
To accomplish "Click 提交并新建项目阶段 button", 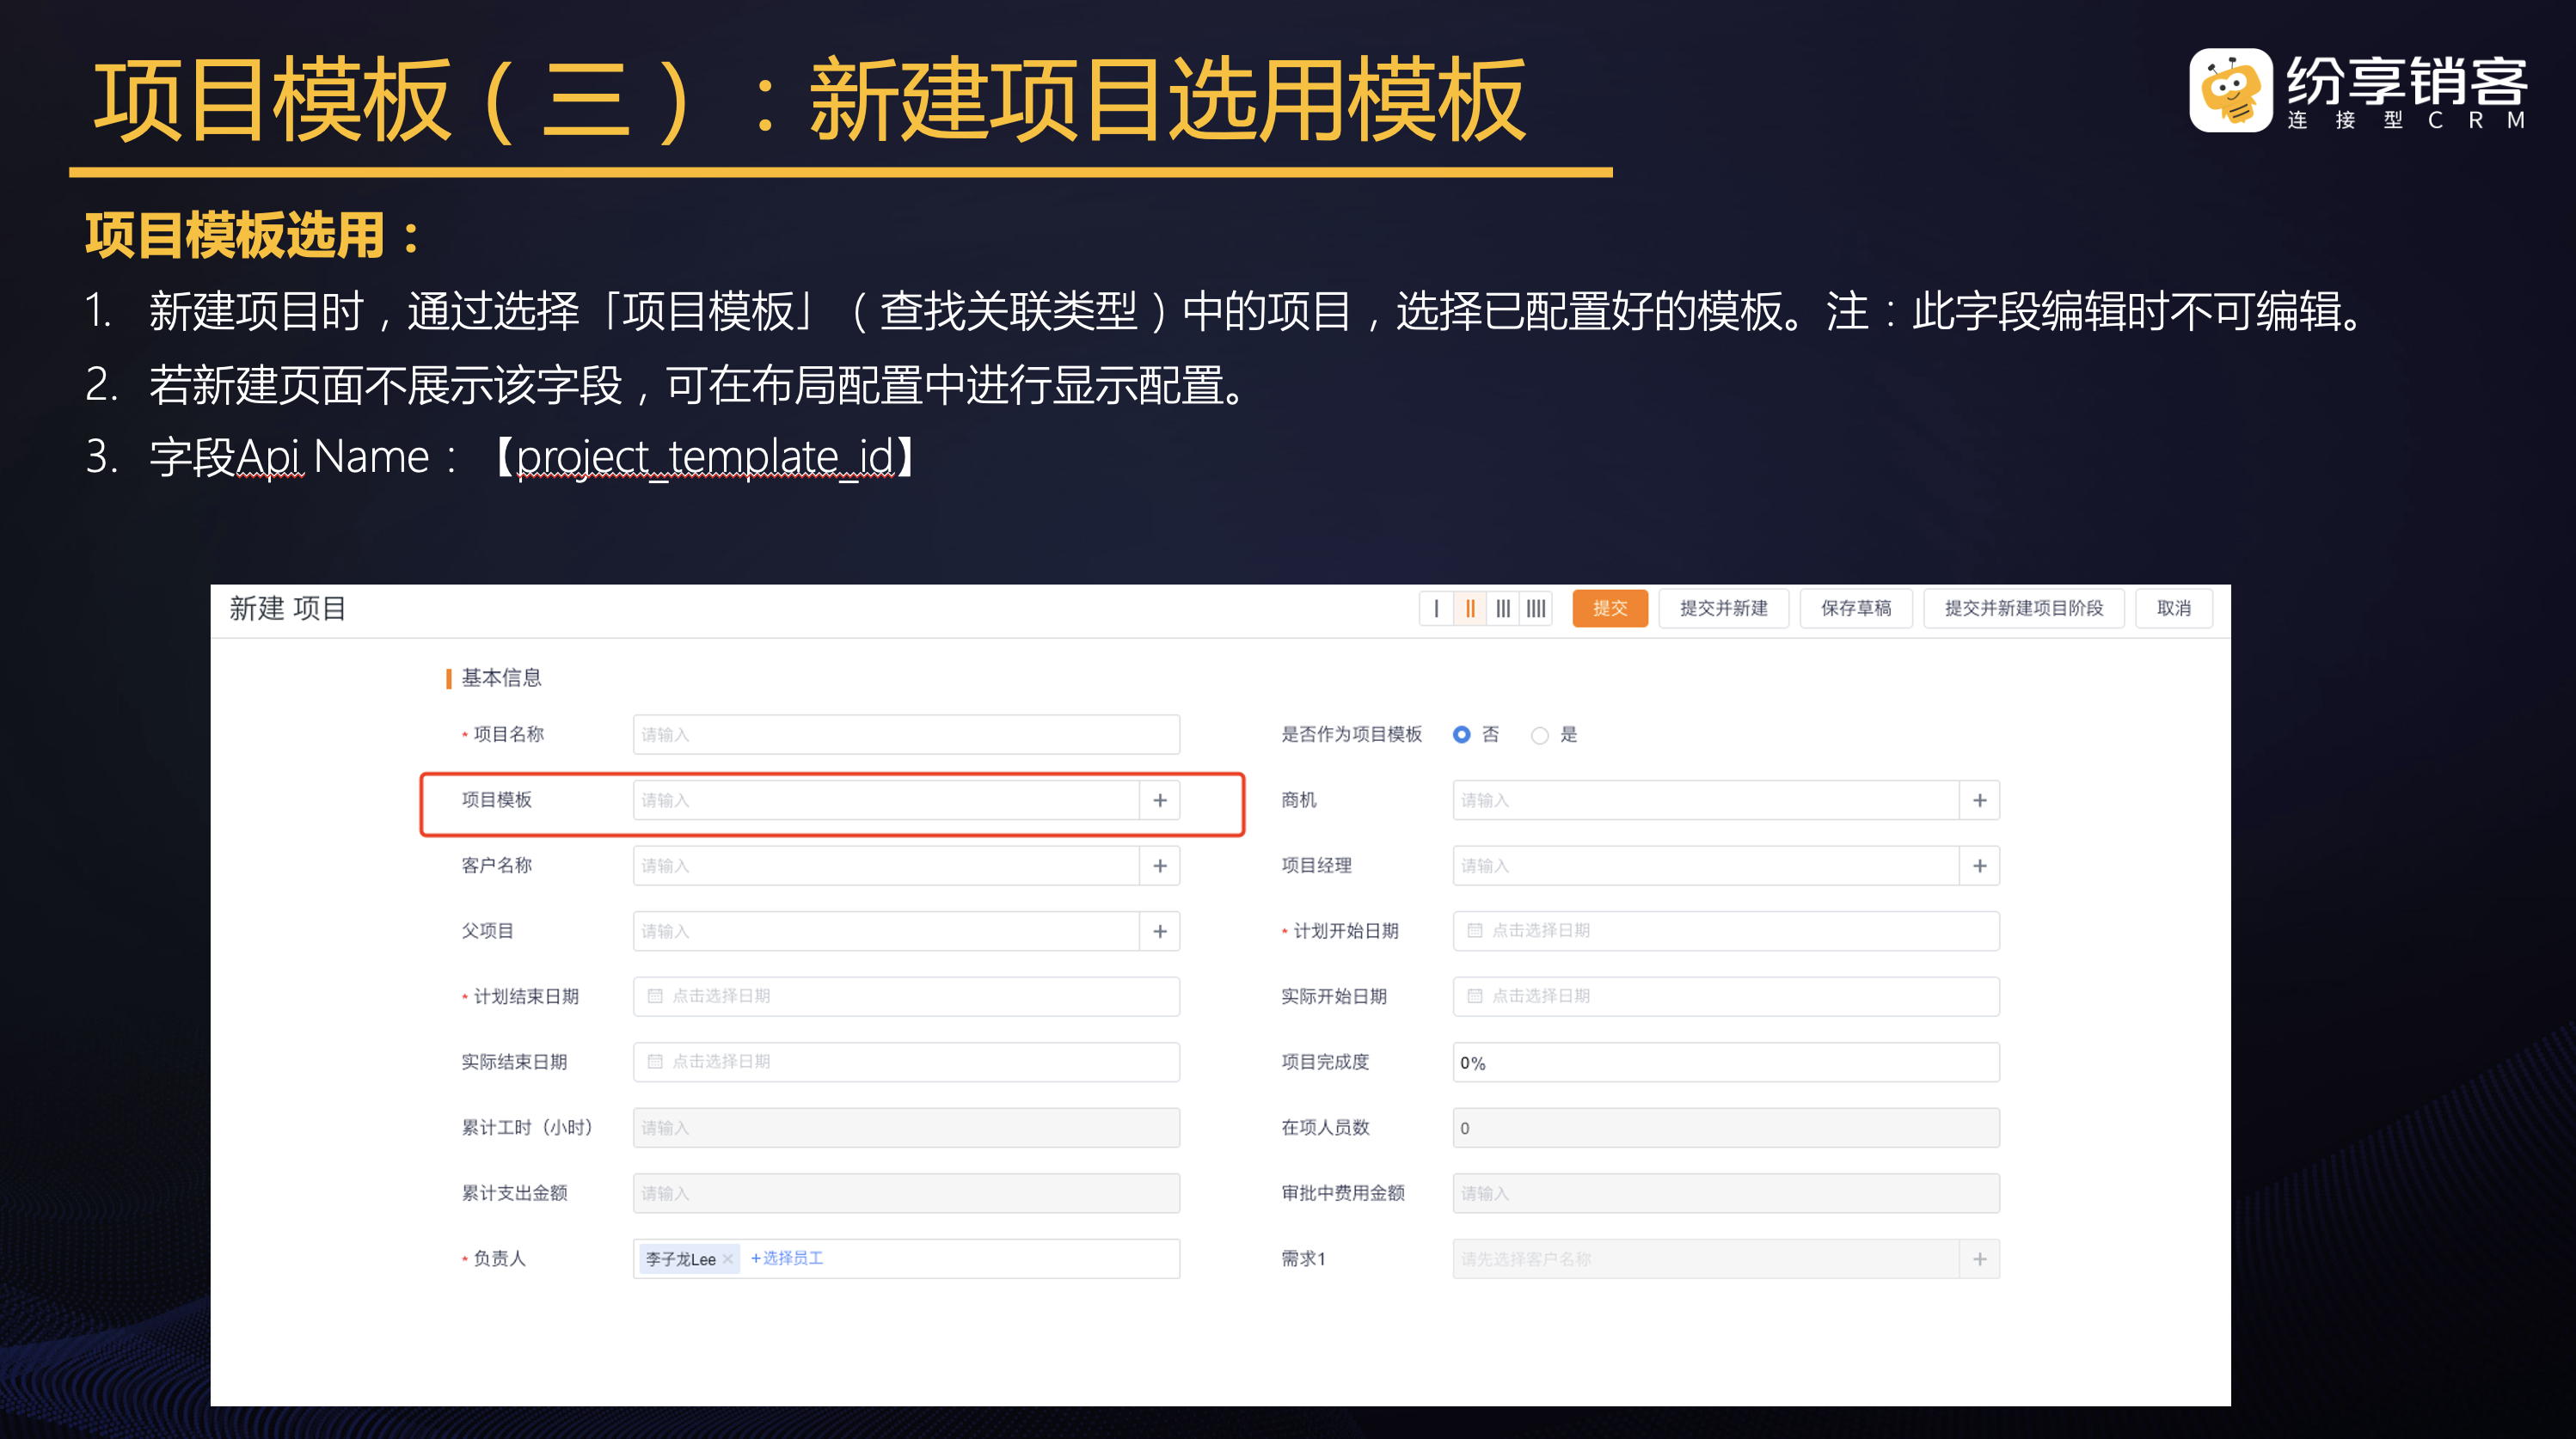I will [x=2024, y=608].
